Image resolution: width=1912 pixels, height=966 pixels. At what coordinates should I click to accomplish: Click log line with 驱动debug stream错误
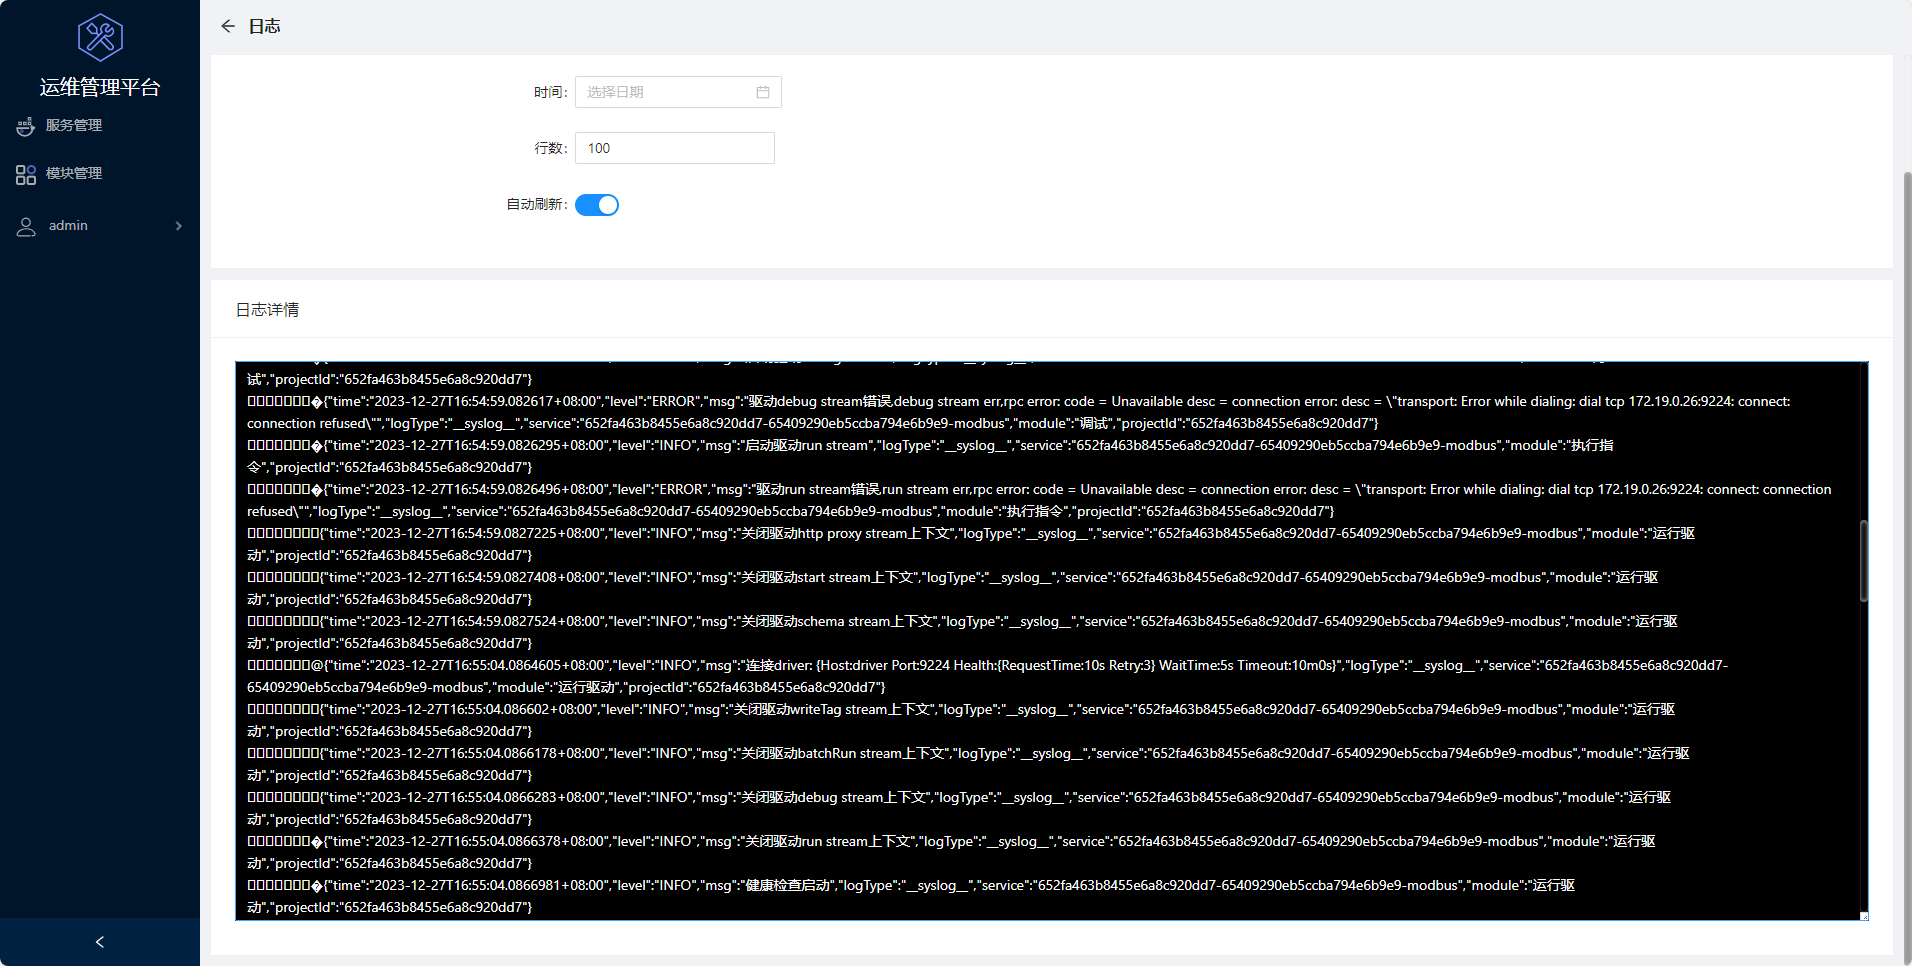tap(1019, 412)
